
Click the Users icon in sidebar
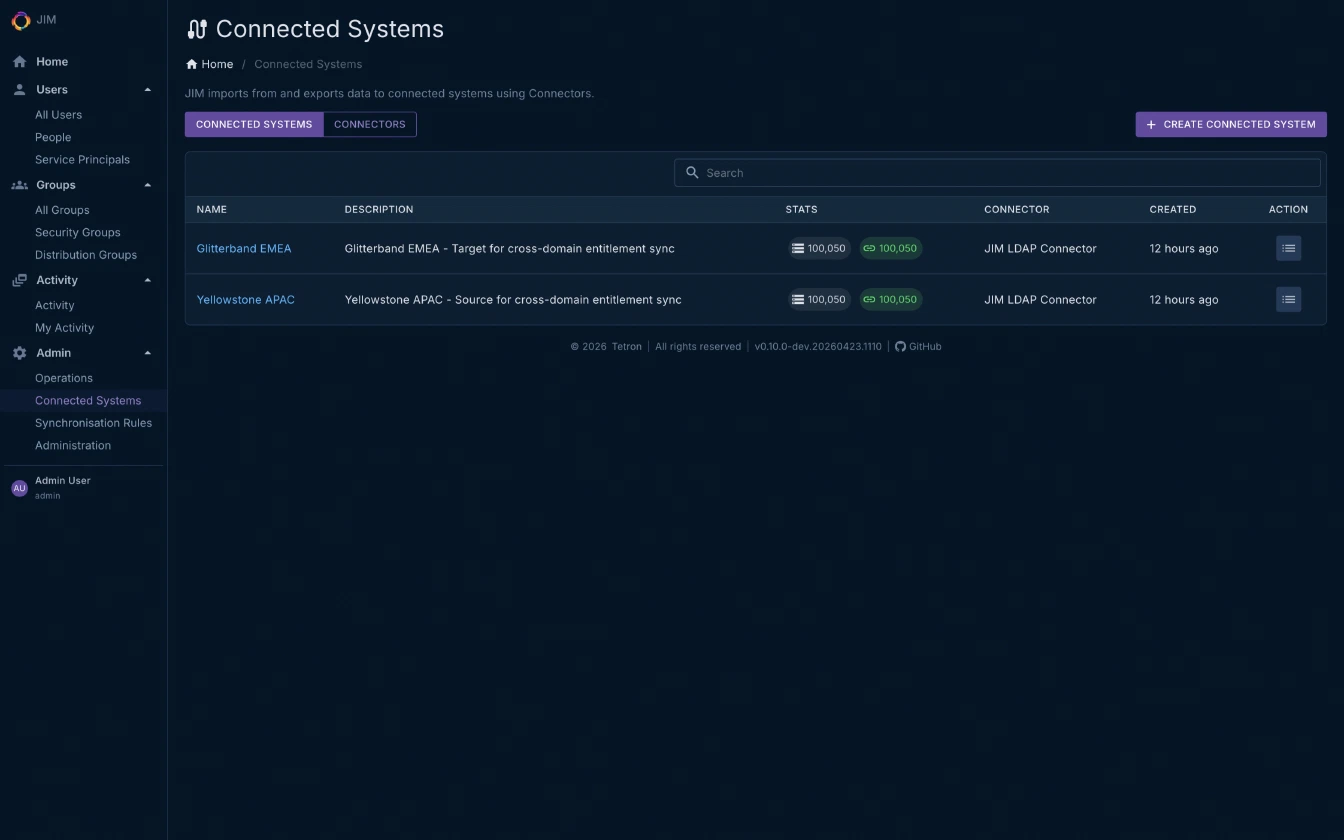(x=18, y=89)
